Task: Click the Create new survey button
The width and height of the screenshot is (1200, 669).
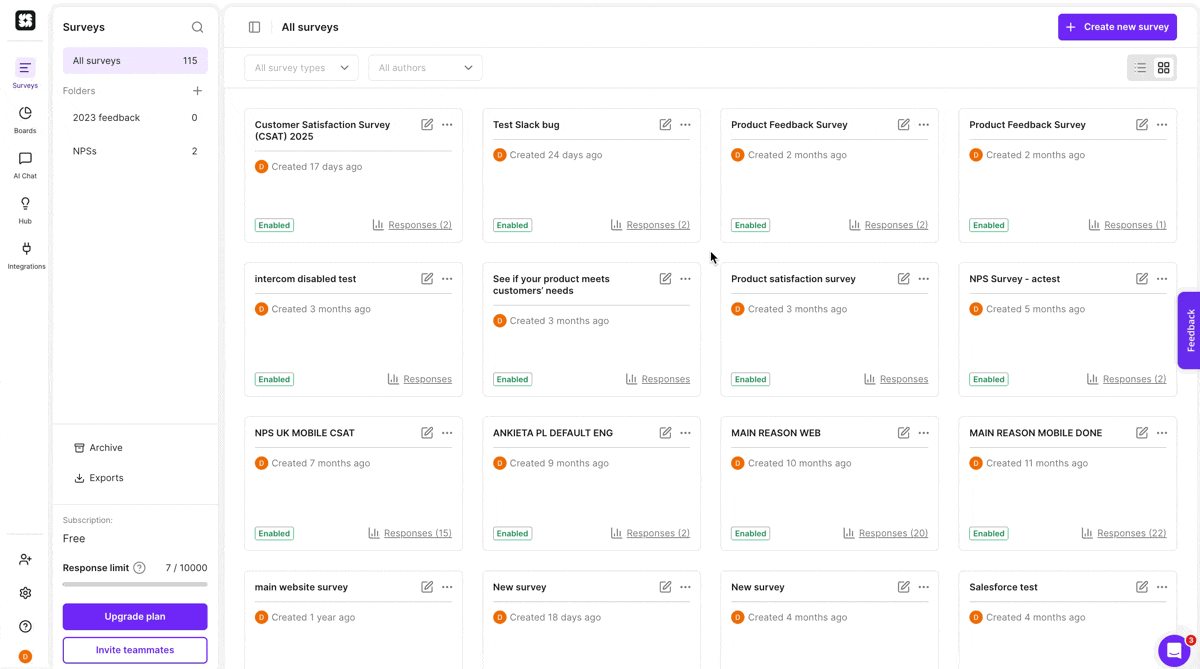Action: click(1117, 27)
